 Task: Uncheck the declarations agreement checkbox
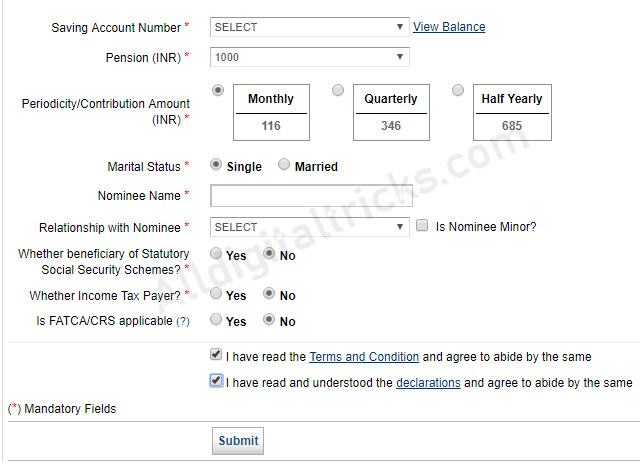click(x=216, y=381)
